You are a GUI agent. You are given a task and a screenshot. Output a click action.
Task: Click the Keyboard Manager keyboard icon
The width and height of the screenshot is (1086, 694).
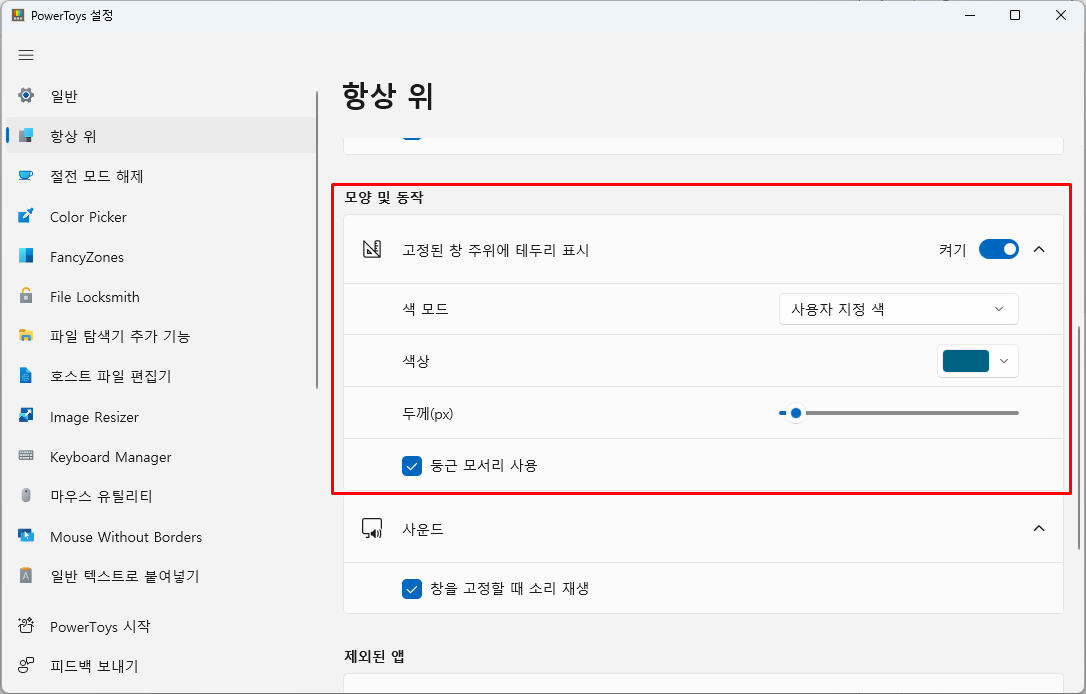pyautogui.click(x=26, y=456)
